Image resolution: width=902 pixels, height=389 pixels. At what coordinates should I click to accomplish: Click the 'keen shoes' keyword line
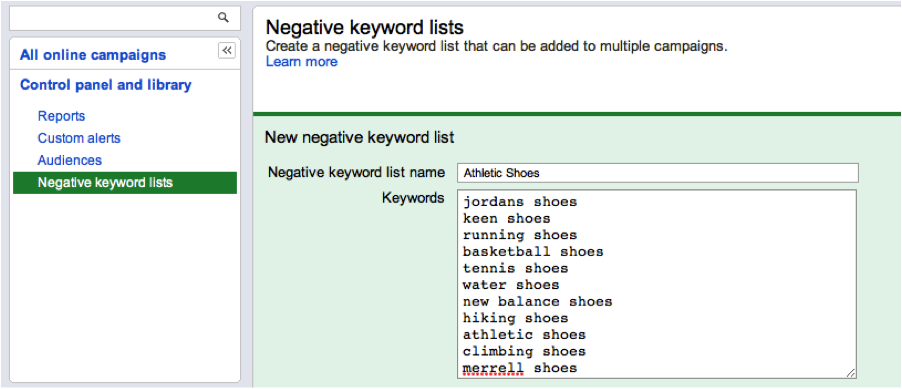[x=507, y=219]
